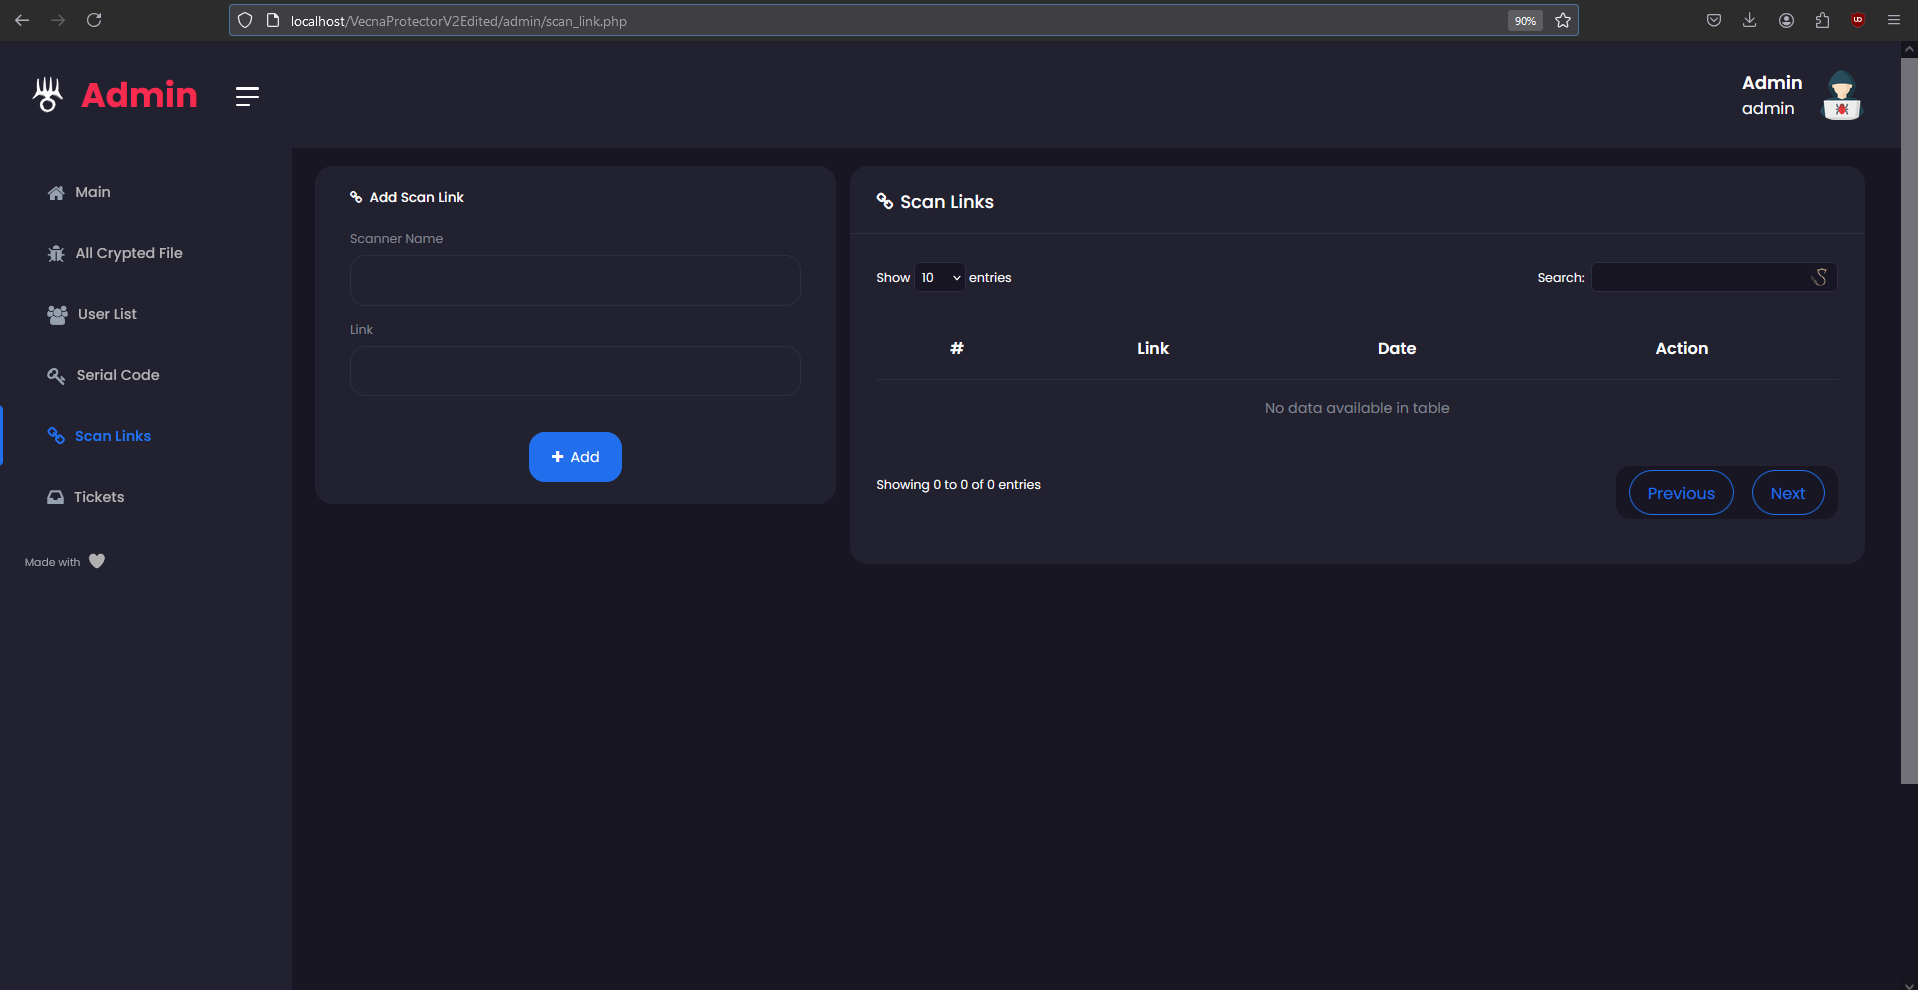1918x990 pixels.
Task: Click the blue Add button
Action: 575,457
